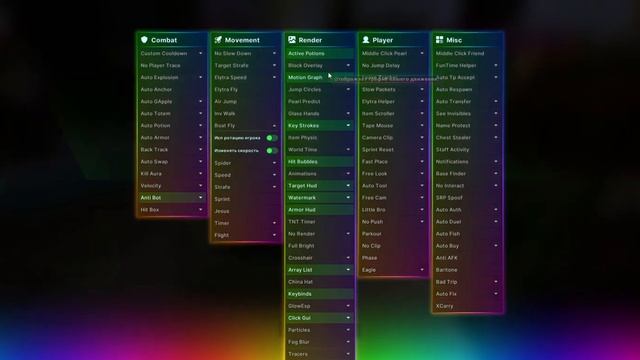Expand the Eagle settings arrow
Viewport: 640px width, 360px height.
click(x=422, y=270)
